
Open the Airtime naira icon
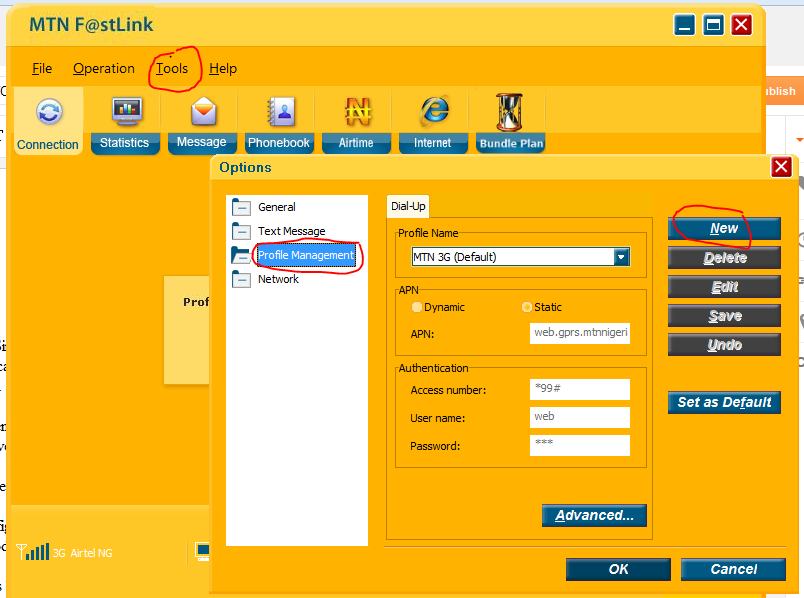(x=357, y=111)
